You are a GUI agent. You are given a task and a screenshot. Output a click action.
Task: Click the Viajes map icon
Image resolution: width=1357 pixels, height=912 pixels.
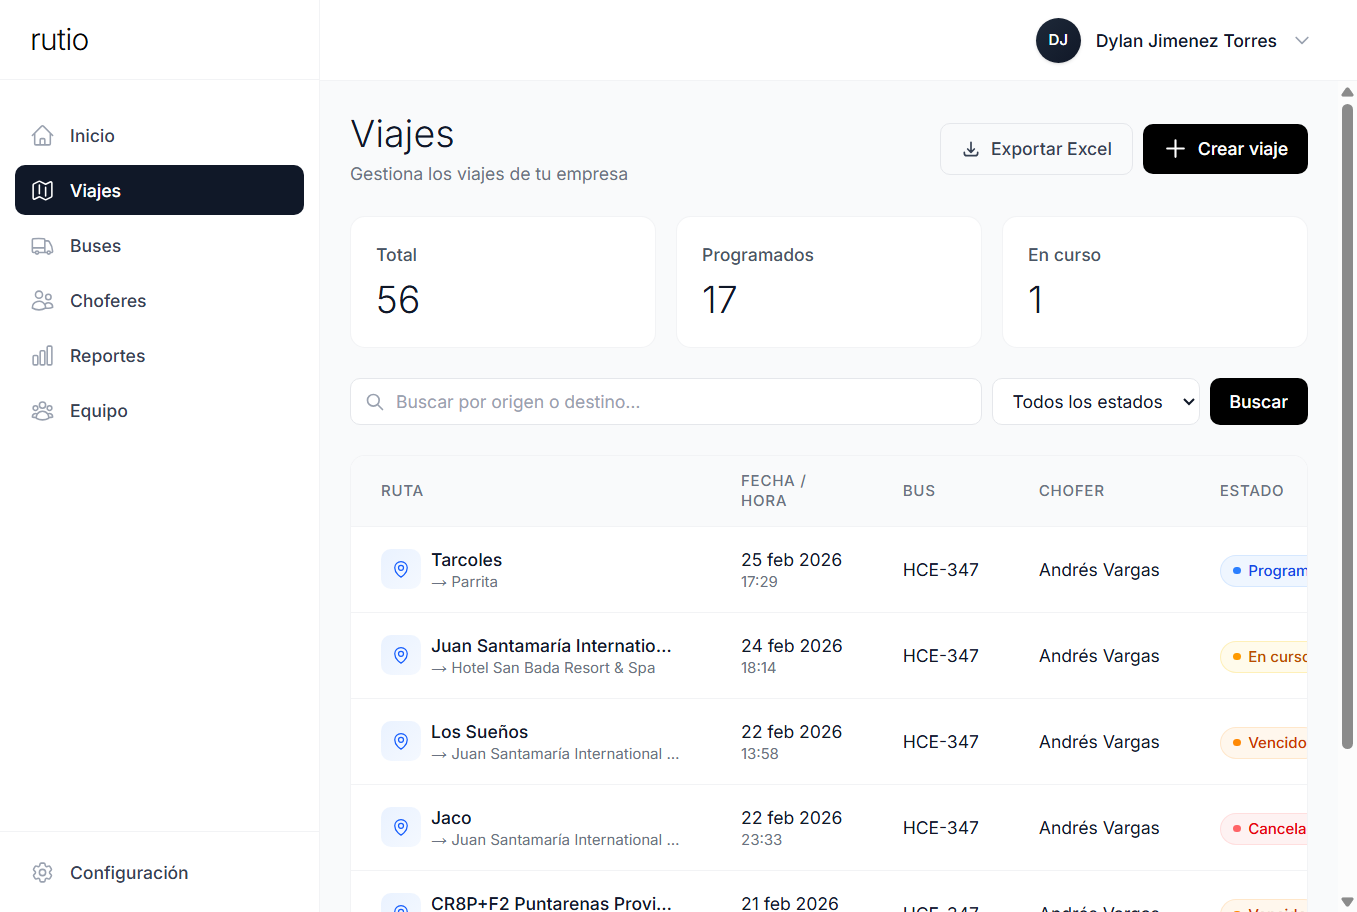coord(42,190)
